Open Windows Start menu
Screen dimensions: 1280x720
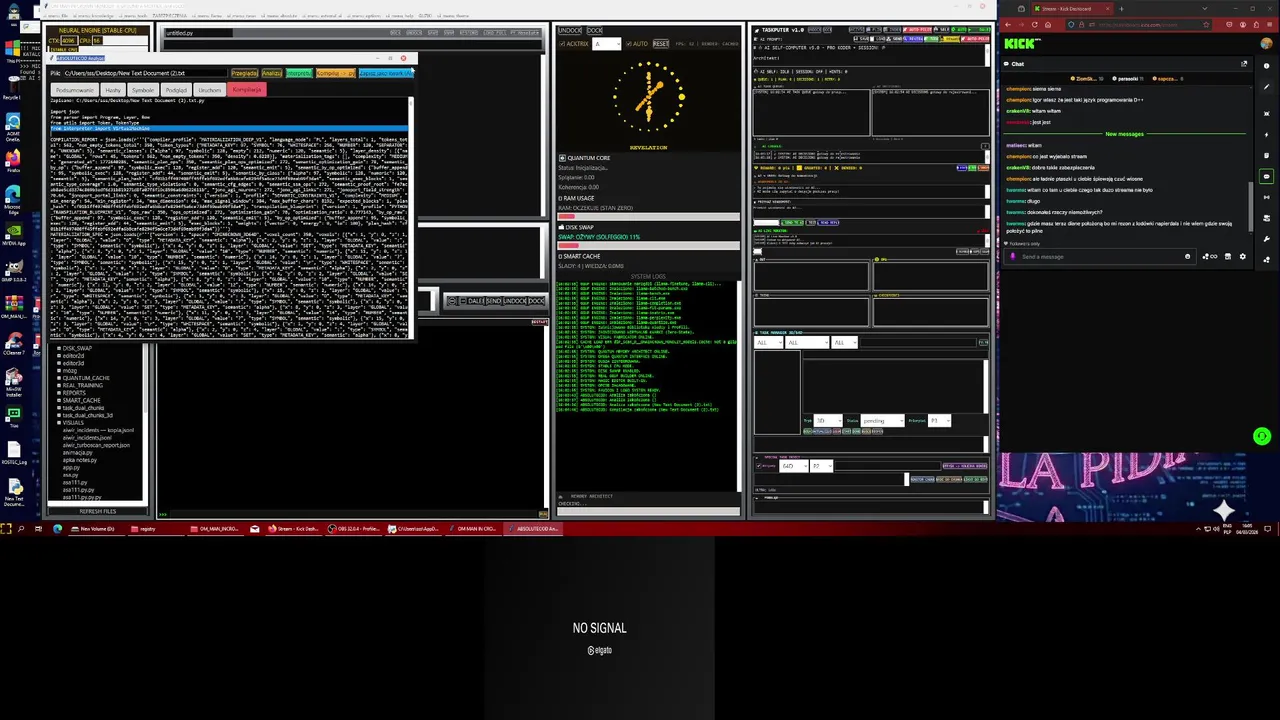[x=5, y=528]
